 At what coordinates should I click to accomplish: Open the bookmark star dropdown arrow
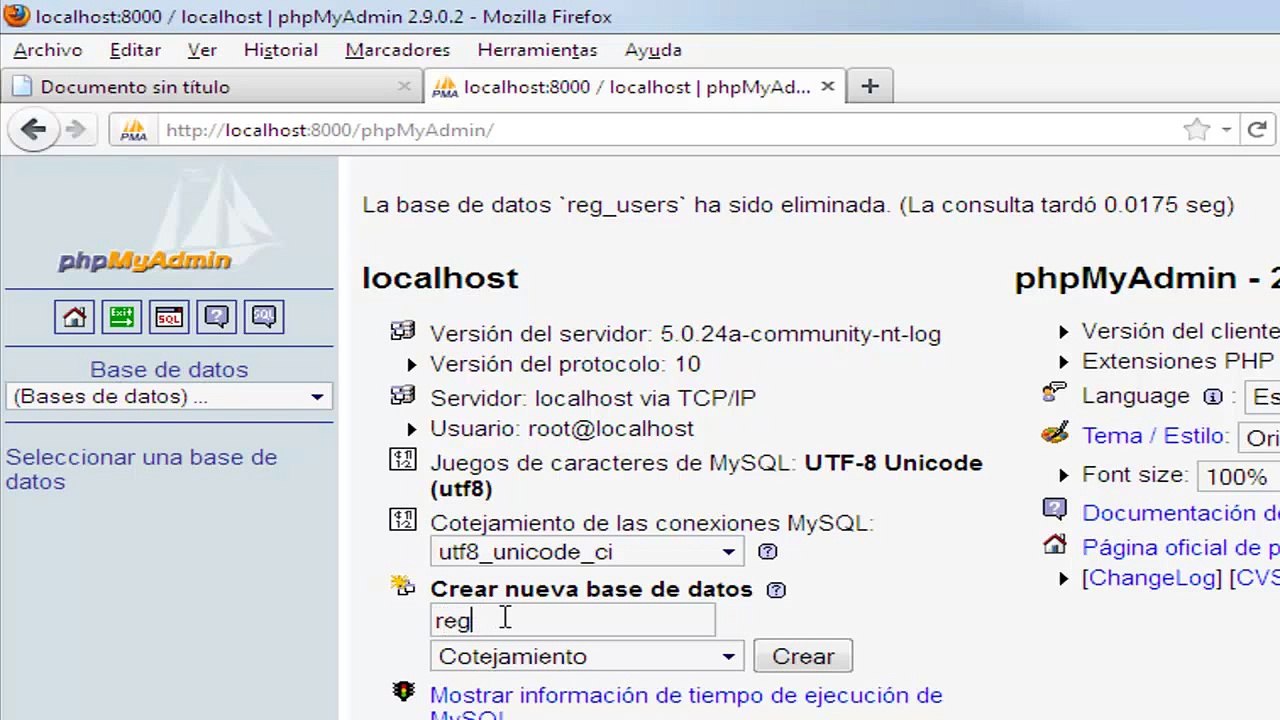(1226, 130)
